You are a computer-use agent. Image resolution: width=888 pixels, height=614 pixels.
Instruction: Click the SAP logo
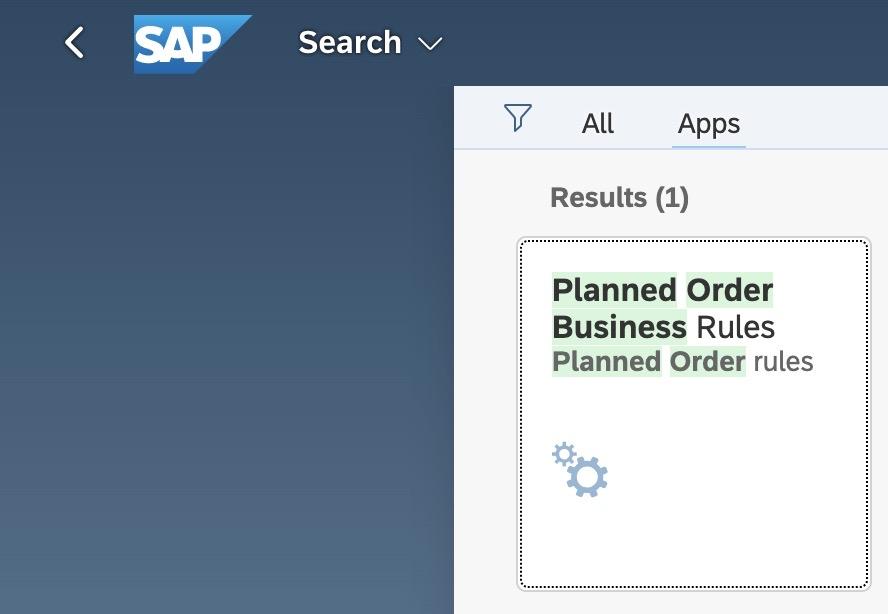click(x=190, y=44)
